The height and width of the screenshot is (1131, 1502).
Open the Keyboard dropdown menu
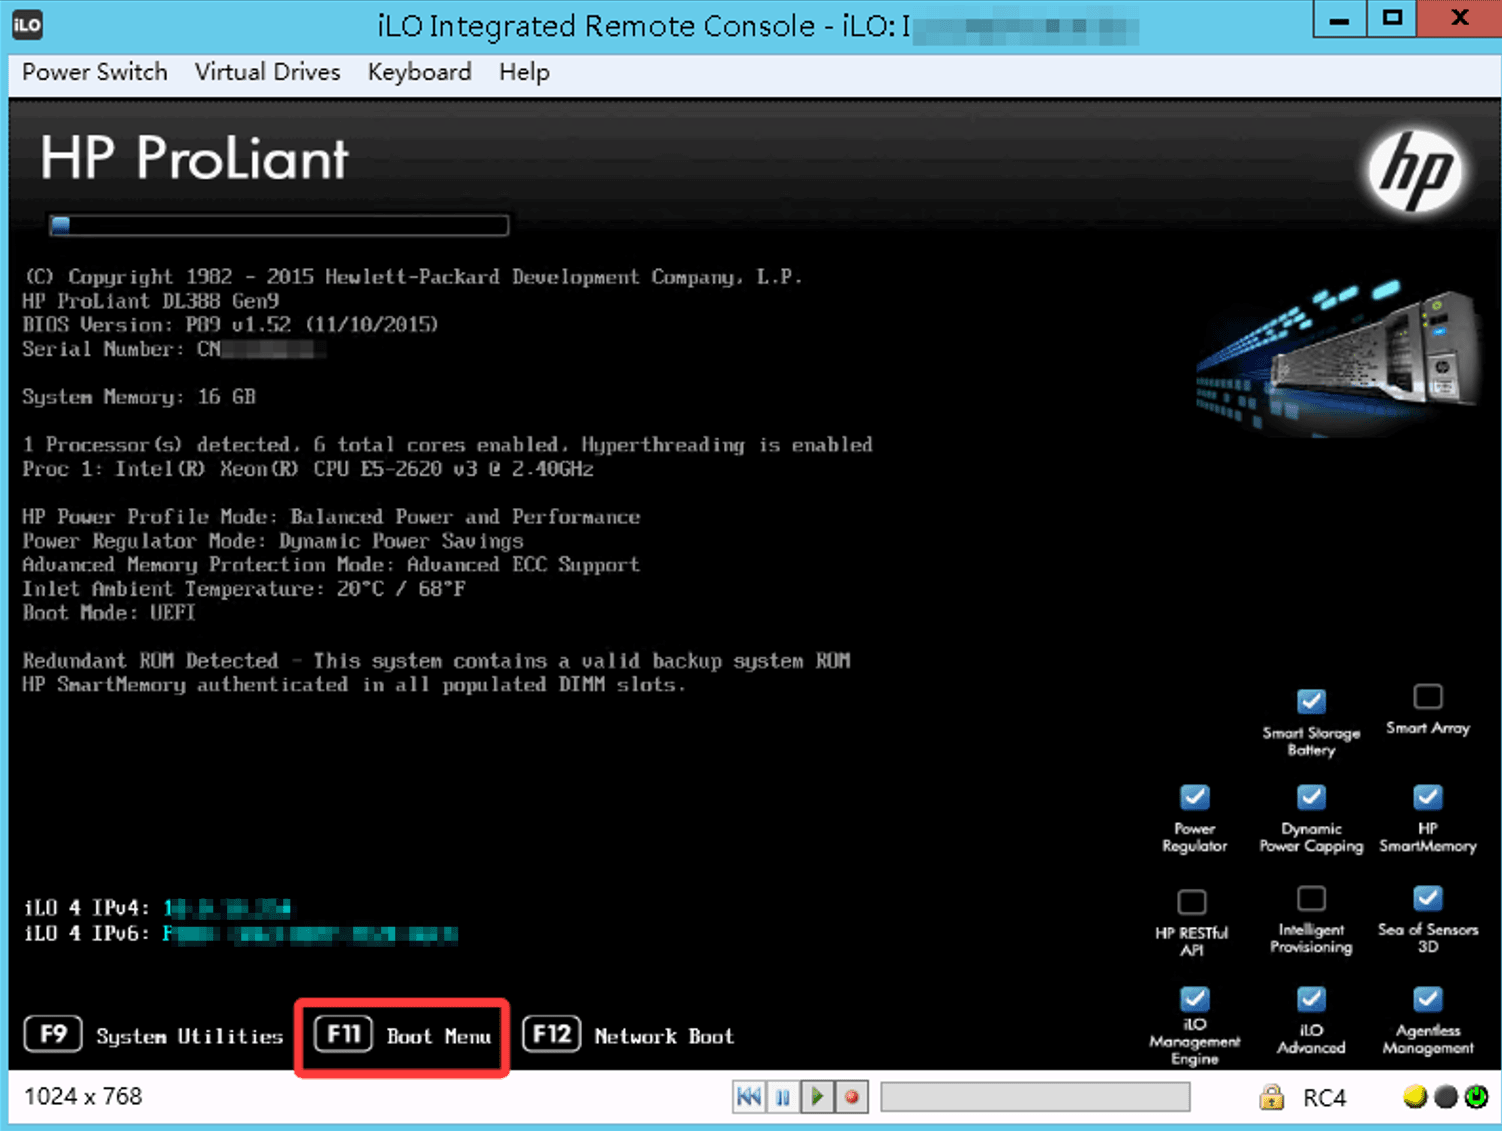[x=419, y=72]
